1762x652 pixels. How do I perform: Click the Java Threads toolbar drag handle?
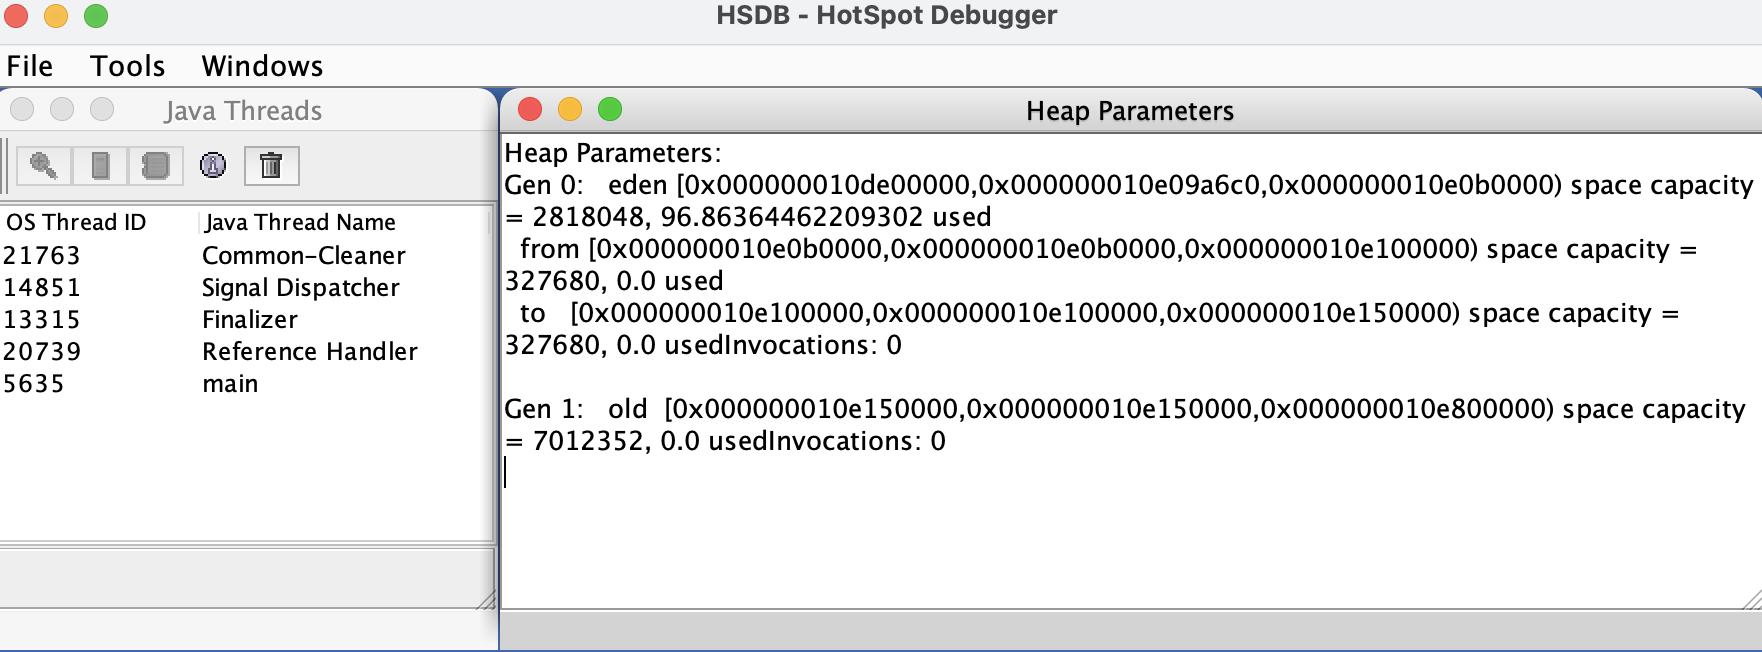7,166
